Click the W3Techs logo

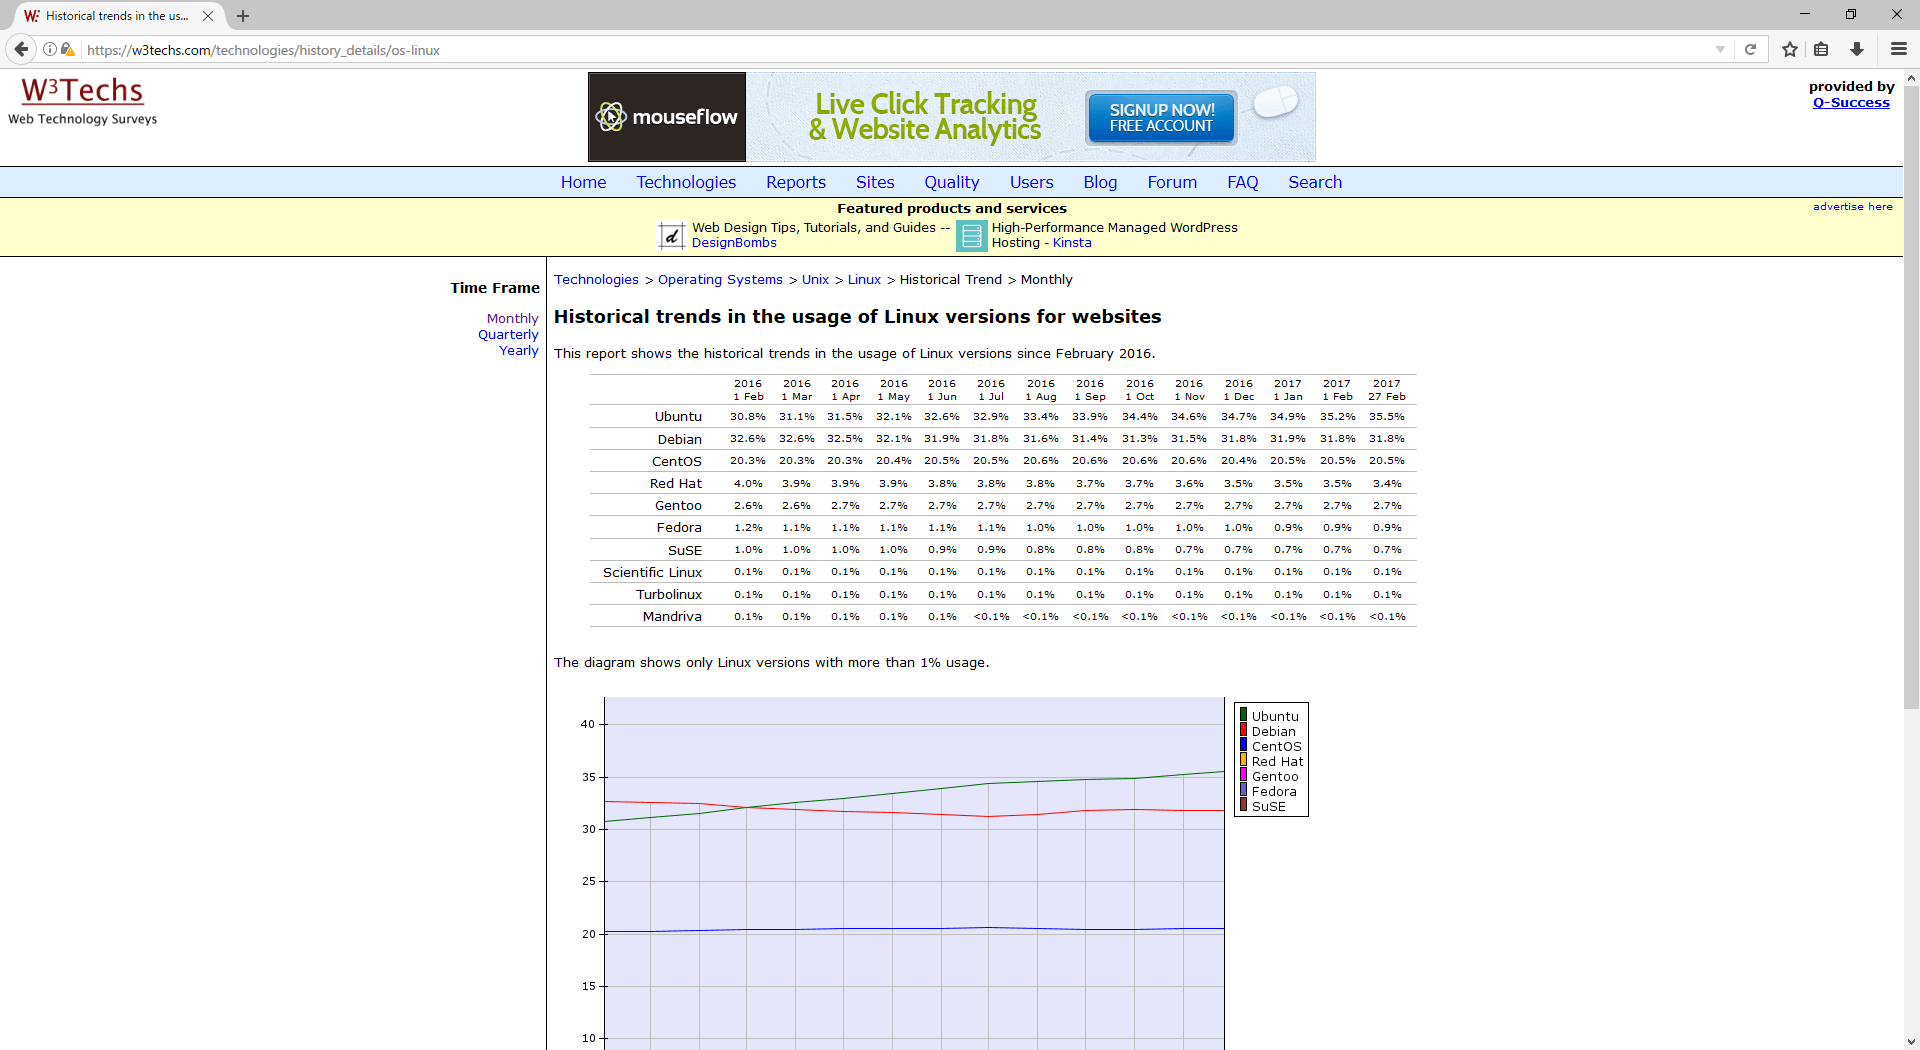82,92
